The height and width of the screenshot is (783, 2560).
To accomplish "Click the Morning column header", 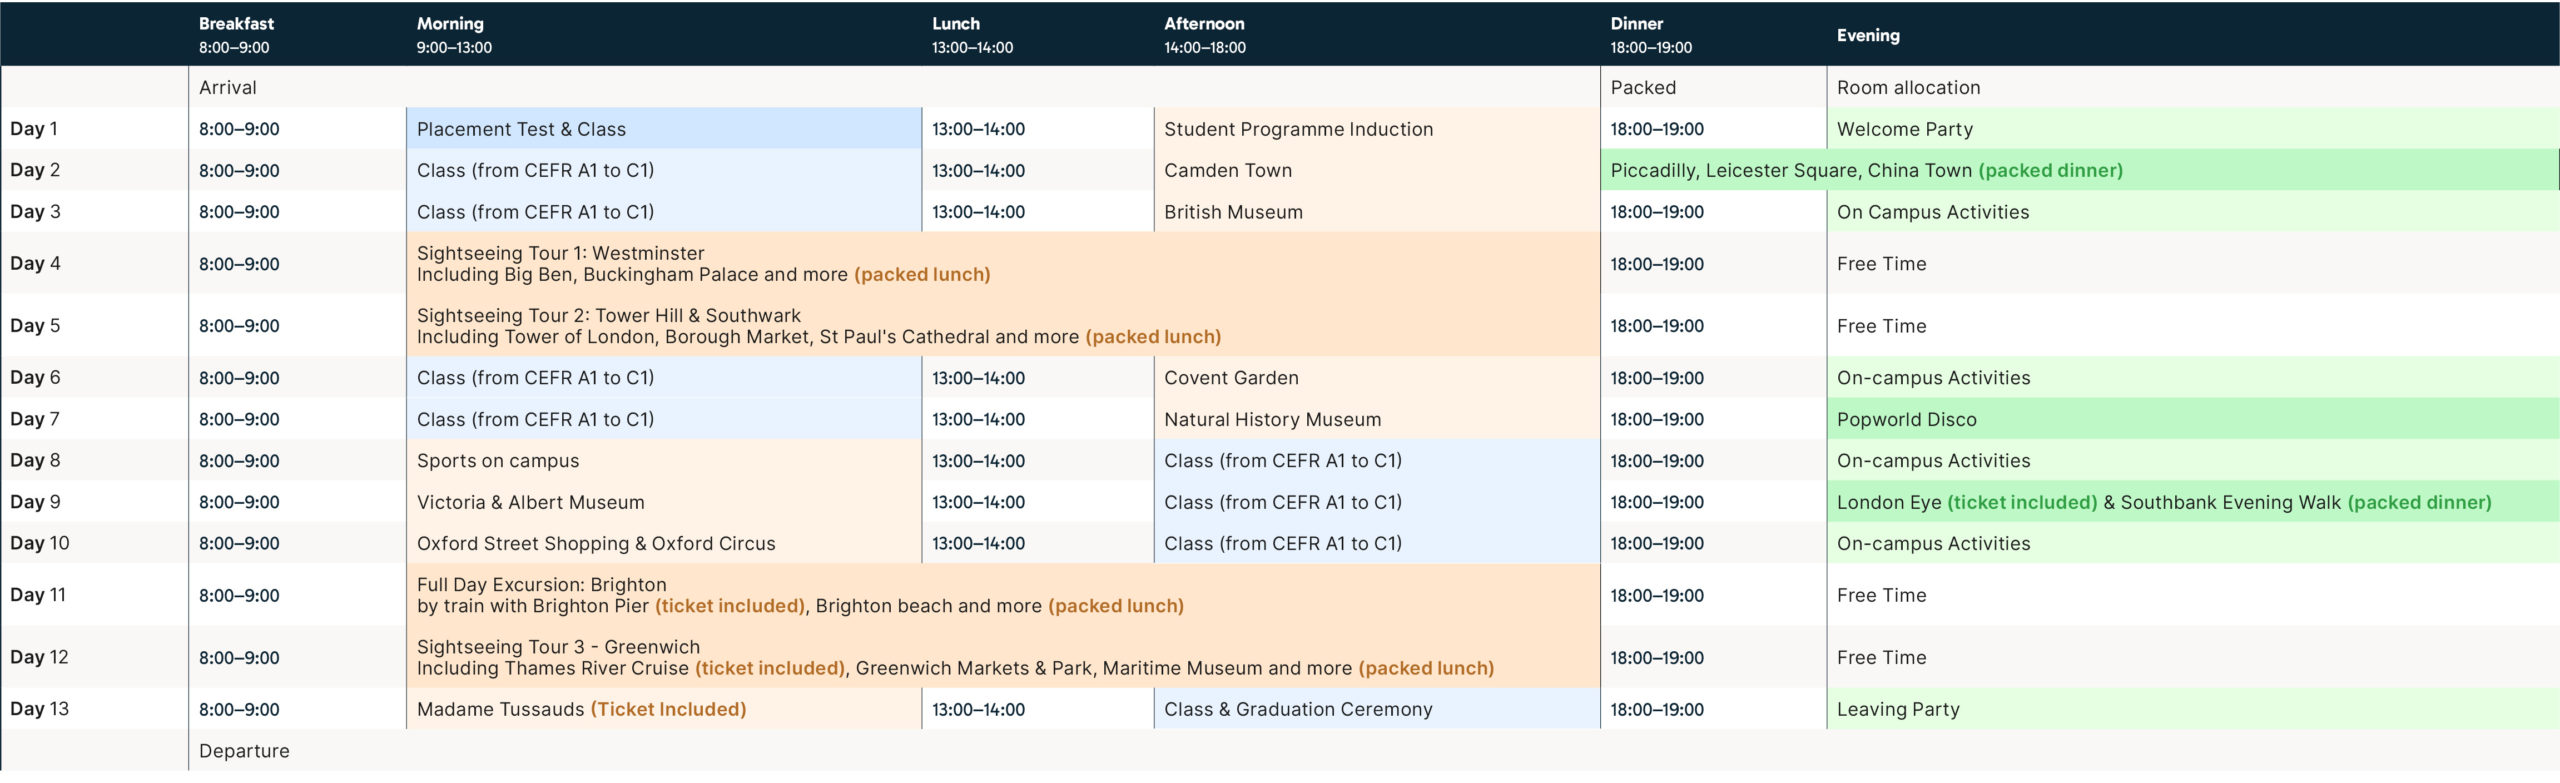I will (x=450, y=34).
